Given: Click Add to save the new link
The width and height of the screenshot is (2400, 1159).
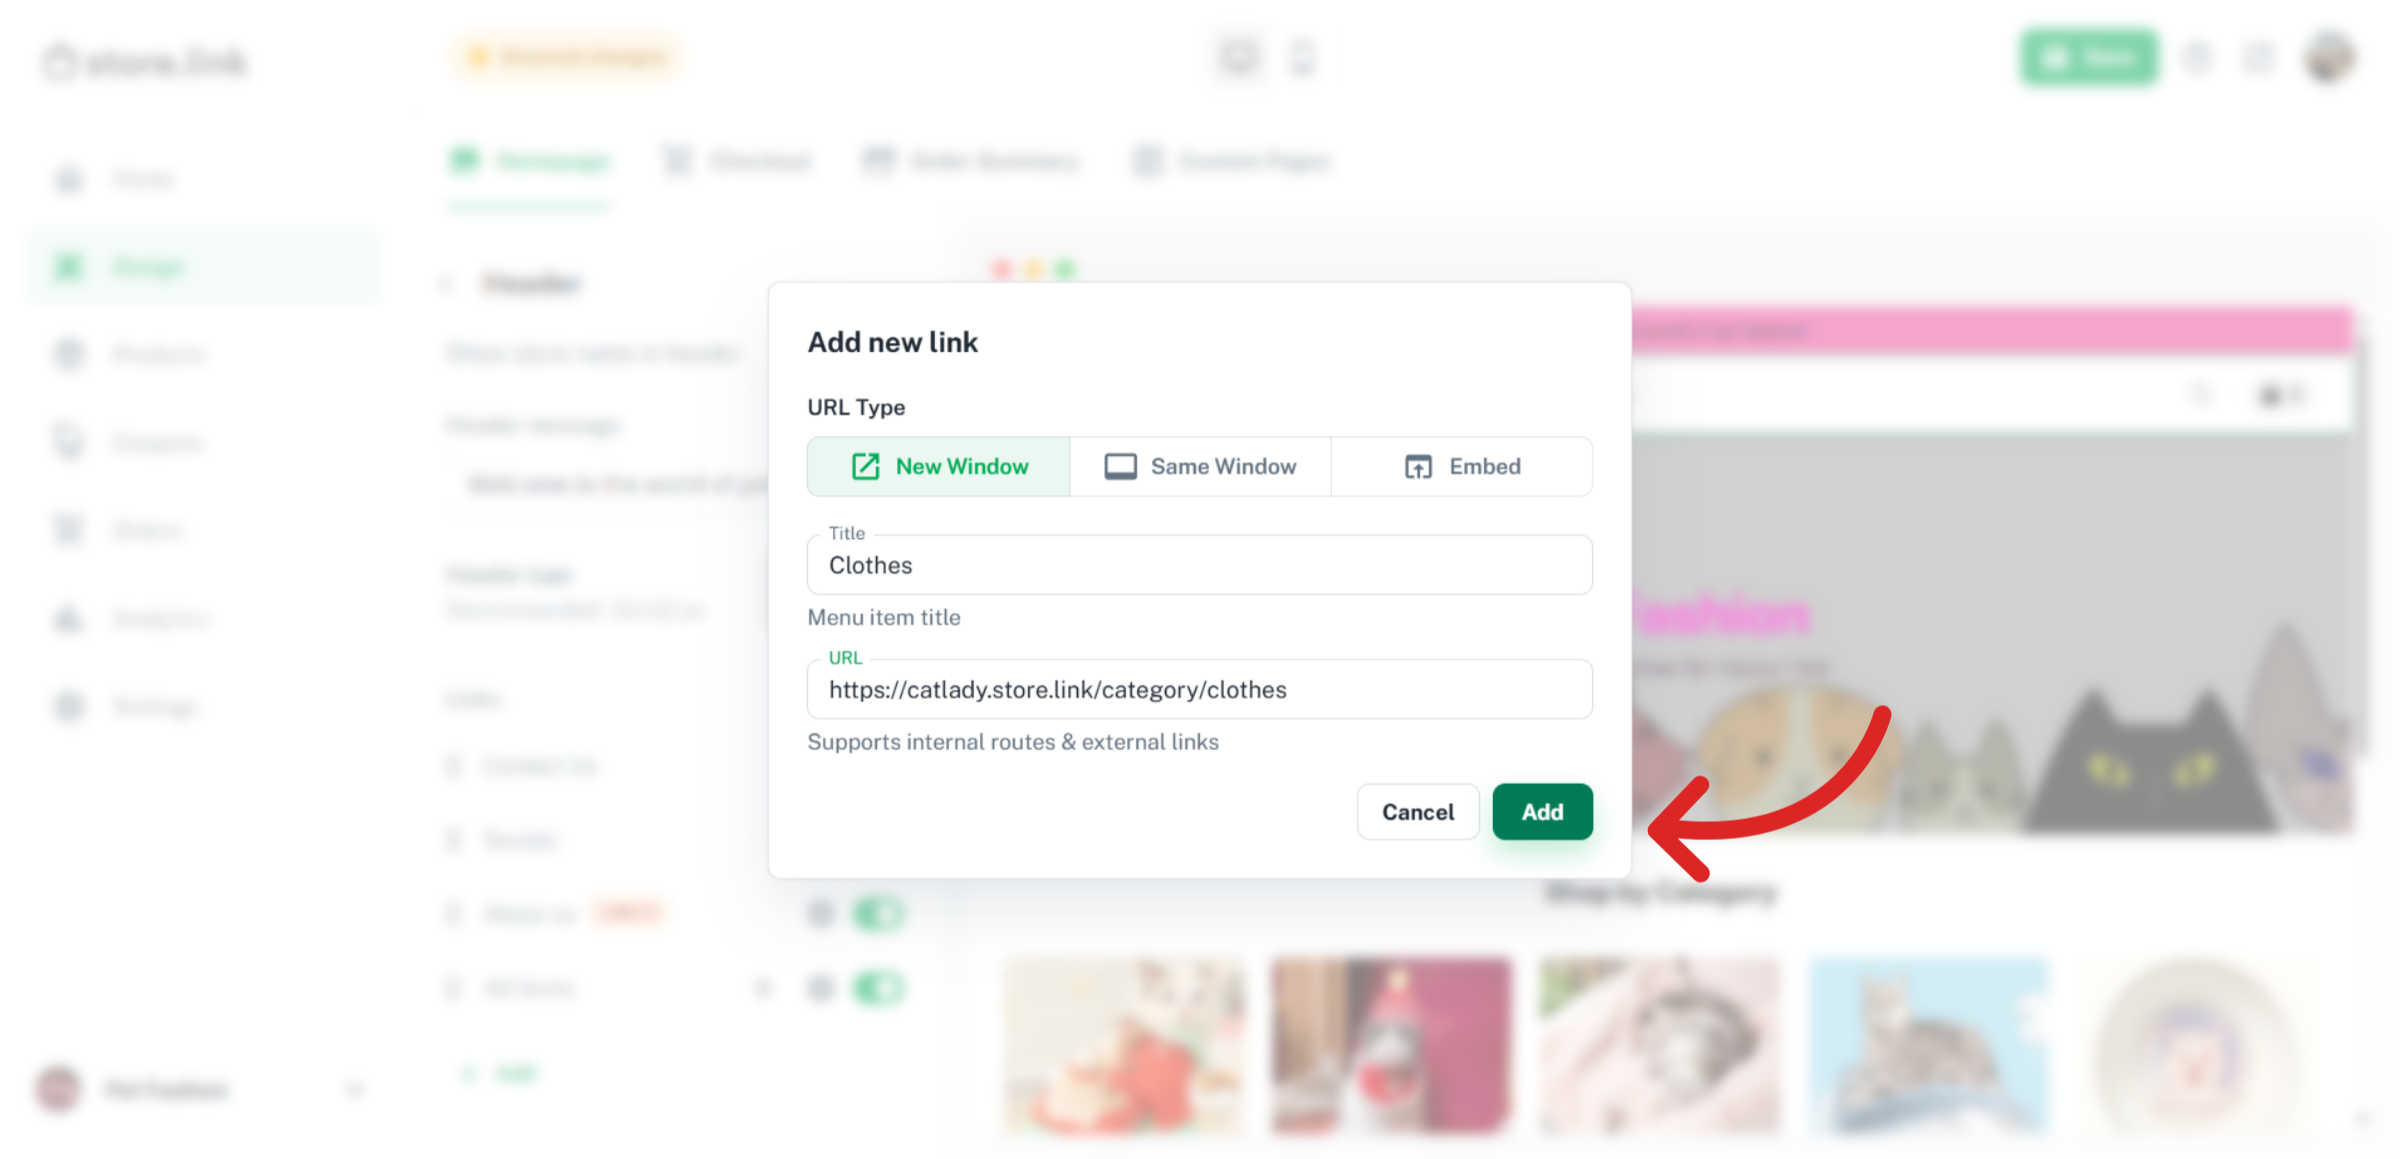Looking at the screenshot, I should click(1542, 811).
